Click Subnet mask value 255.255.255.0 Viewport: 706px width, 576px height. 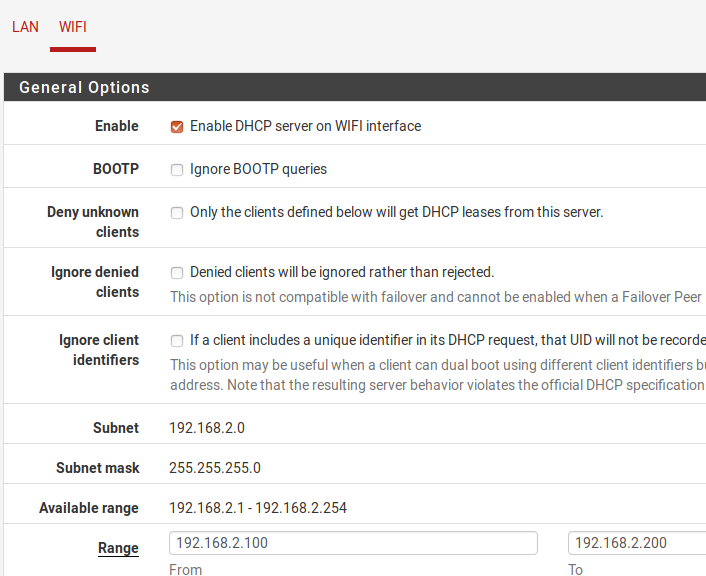(x=215, y=468)
